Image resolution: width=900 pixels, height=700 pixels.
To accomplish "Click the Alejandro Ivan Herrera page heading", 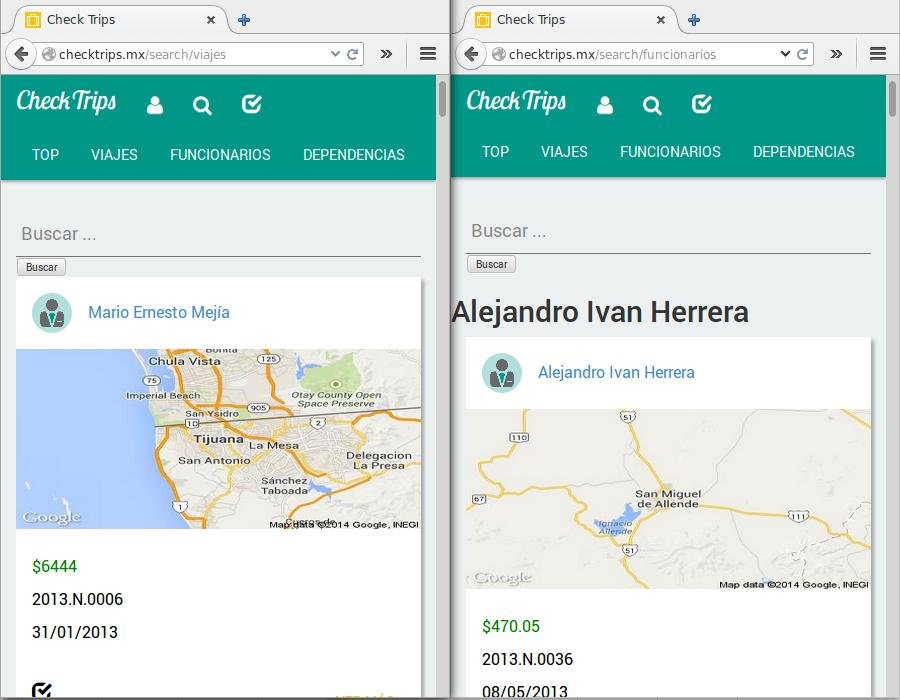I will pos(600,313).
